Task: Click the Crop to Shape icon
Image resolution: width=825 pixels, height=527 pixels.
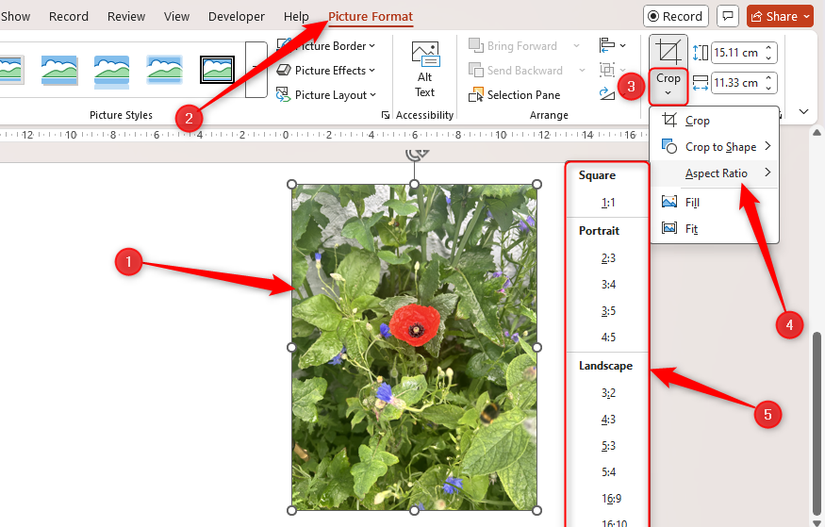Action: tap(669, 146)
